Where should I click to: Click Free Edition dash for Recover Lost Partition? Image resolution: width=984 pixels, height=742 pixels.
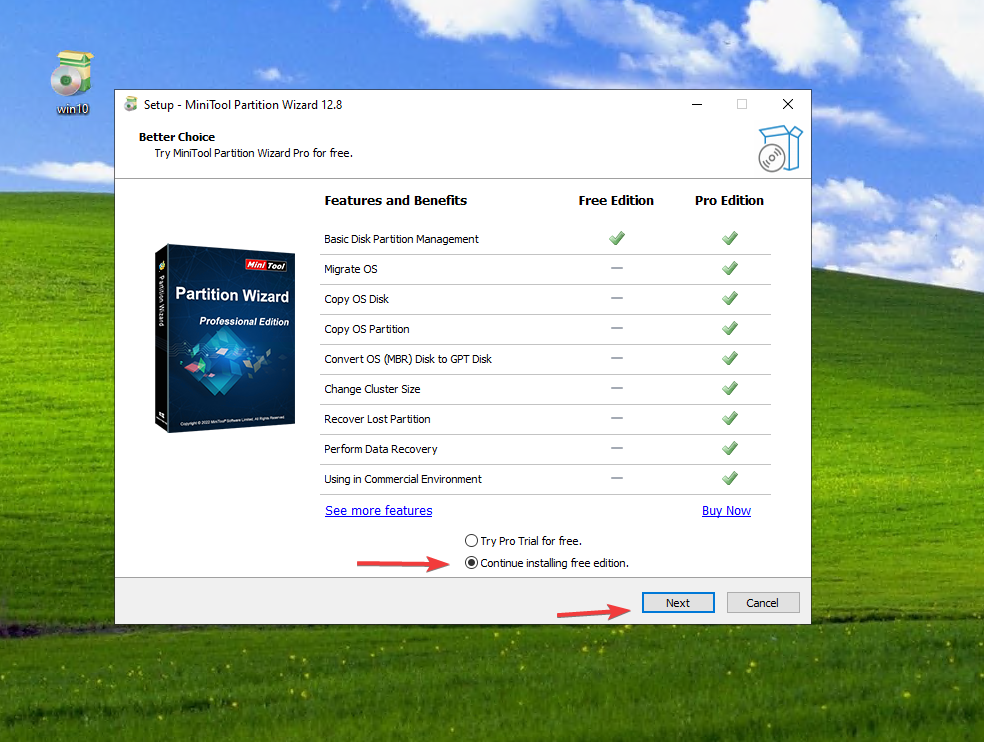click(617, 418)
